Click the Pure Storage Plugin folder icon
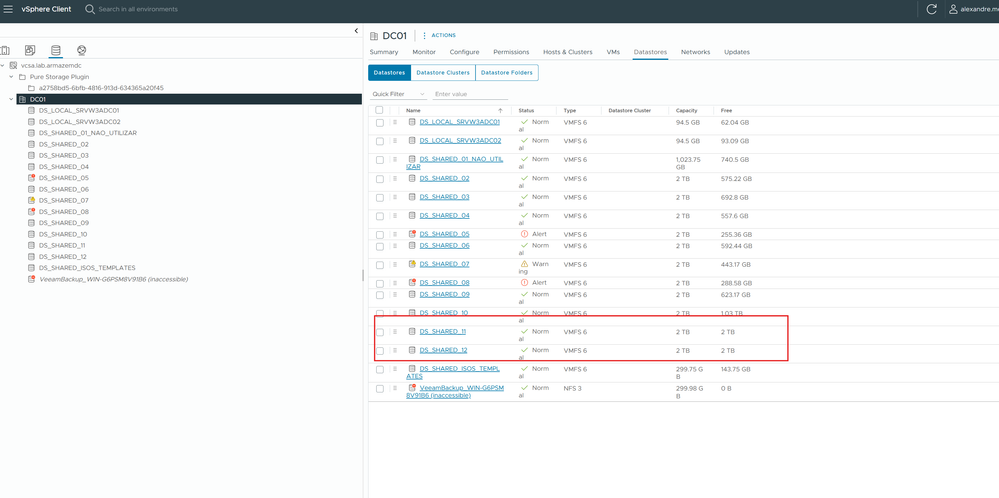The width and height of the screenshot is (999, 498). (22, 76)
